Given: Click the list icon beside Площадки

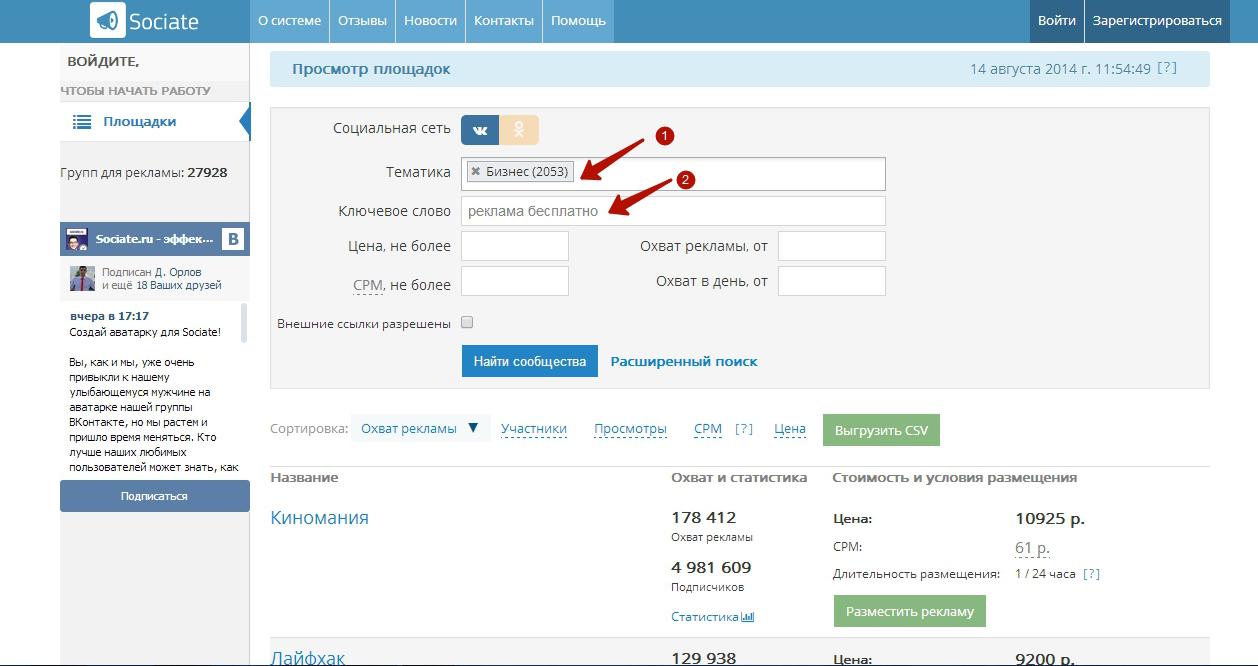Looking at the screenshot, I should pos(82,122).
